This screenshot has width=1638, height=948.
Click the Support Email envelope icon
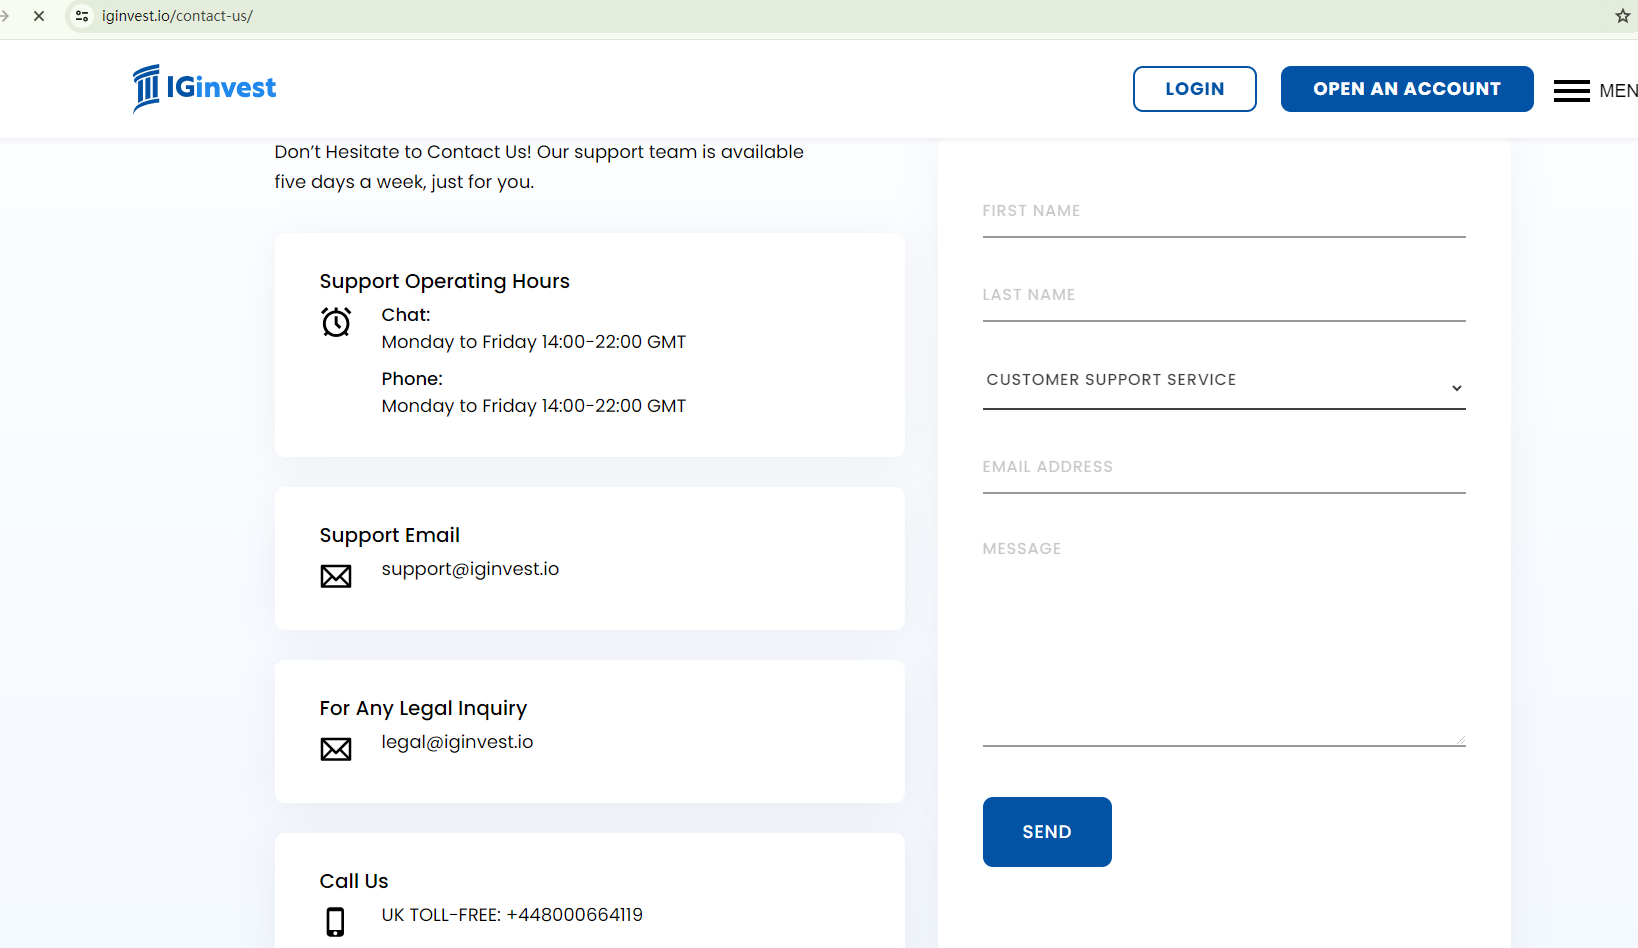coord(336,576)
